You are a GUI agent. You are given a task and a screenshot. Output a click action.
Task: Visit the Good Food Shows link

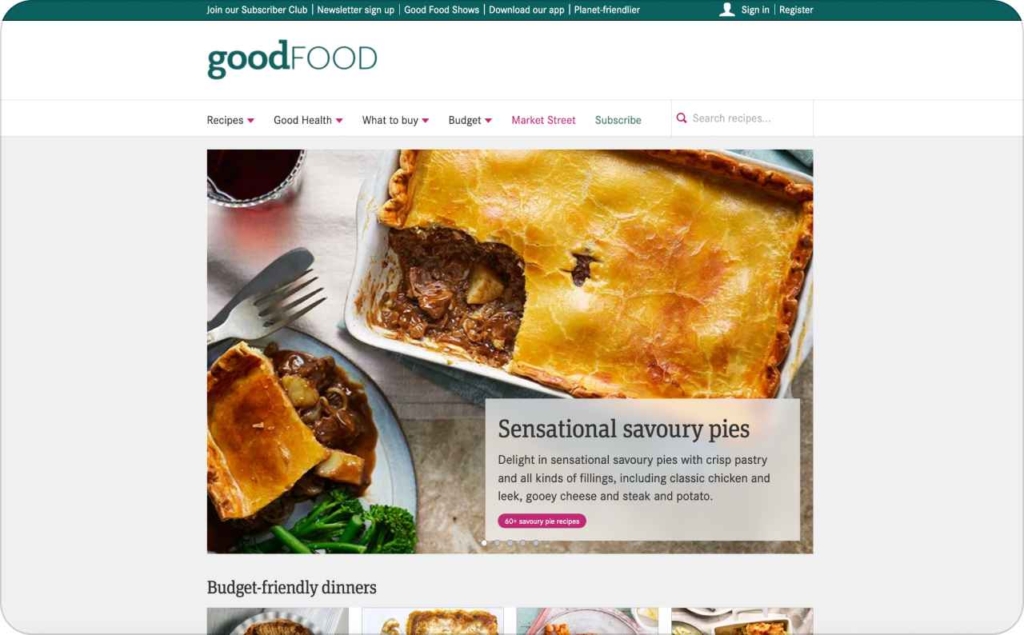(441, 10)
